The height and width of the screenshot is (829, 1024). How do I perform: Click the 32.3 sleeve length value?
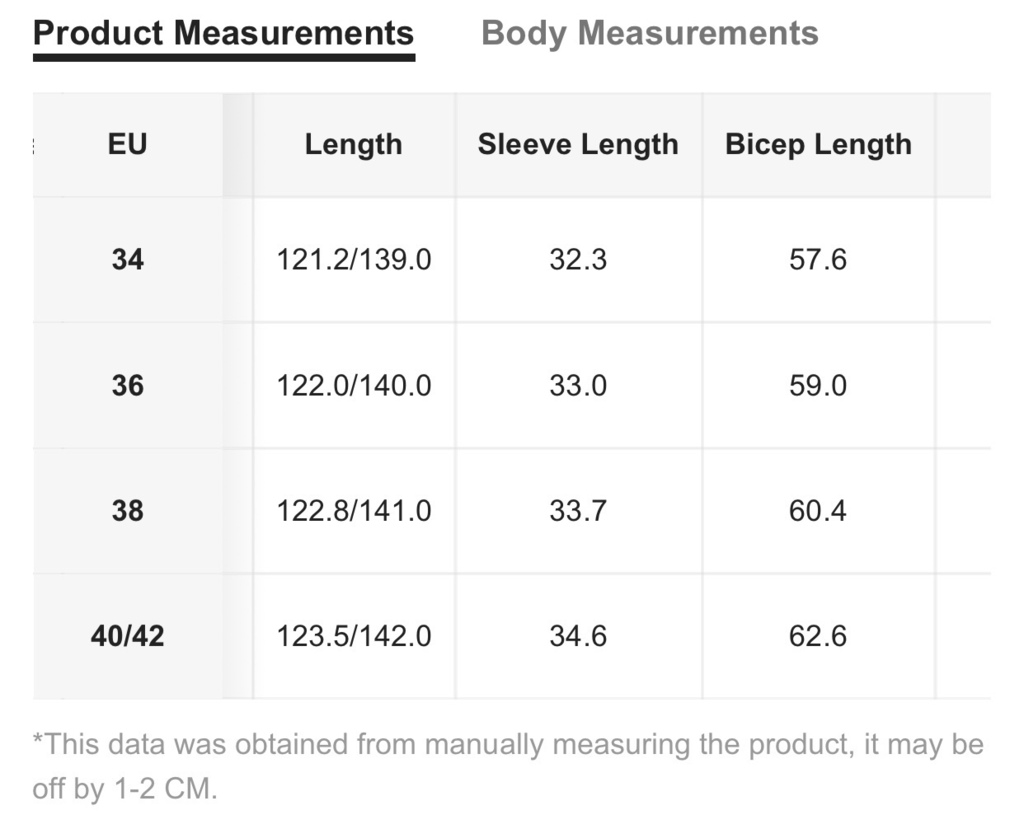[x=578, y=259]
